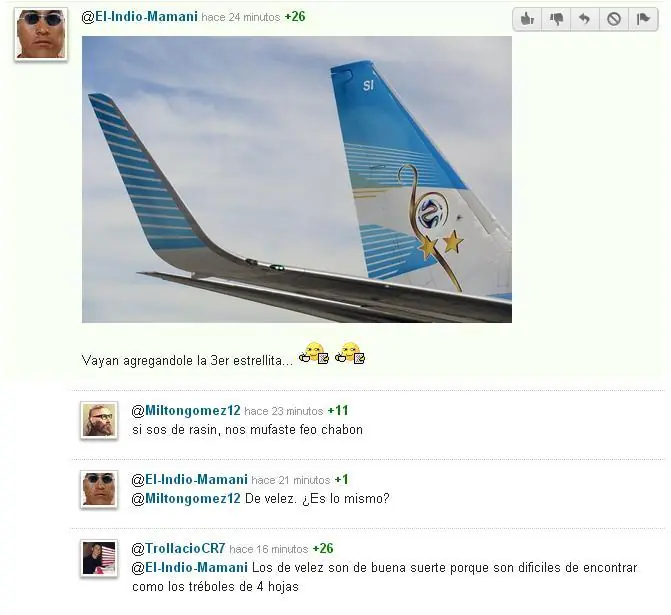Reply using the arrow icon

(x=585, y=19)
